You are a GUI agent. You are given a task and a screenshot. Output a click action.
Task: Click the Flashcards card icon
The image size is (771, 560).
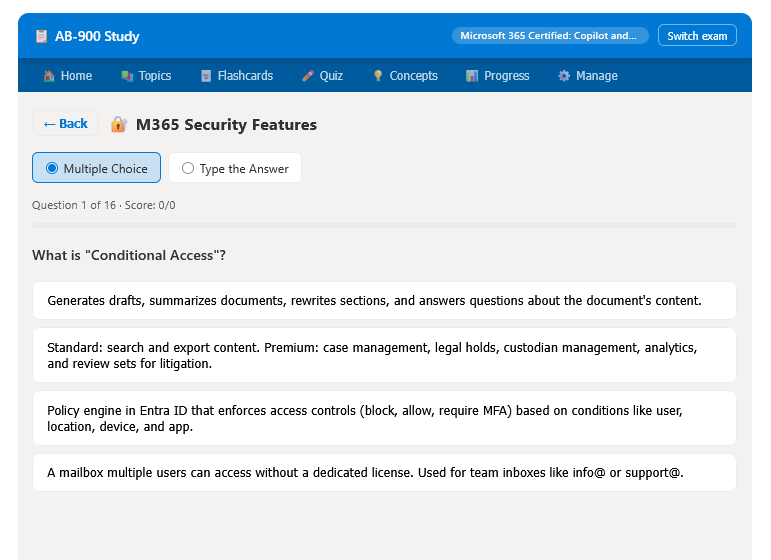(206, 76)
